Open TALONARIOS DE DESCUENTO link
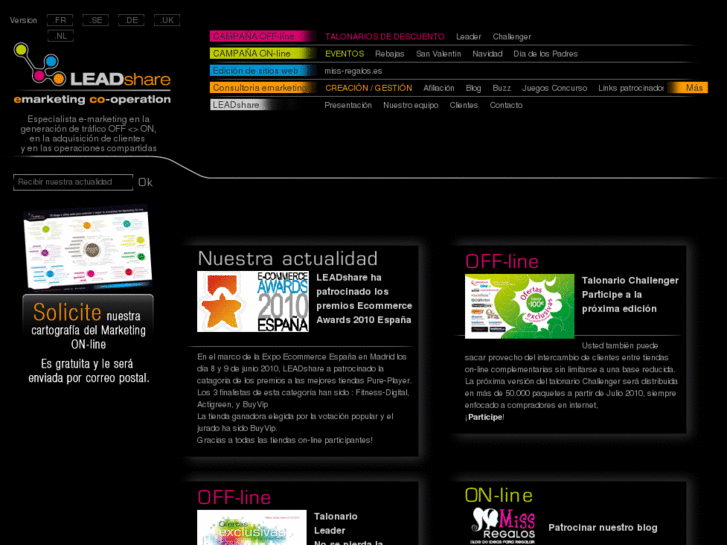This screenshot has height=545, width=727. point(384,37)
